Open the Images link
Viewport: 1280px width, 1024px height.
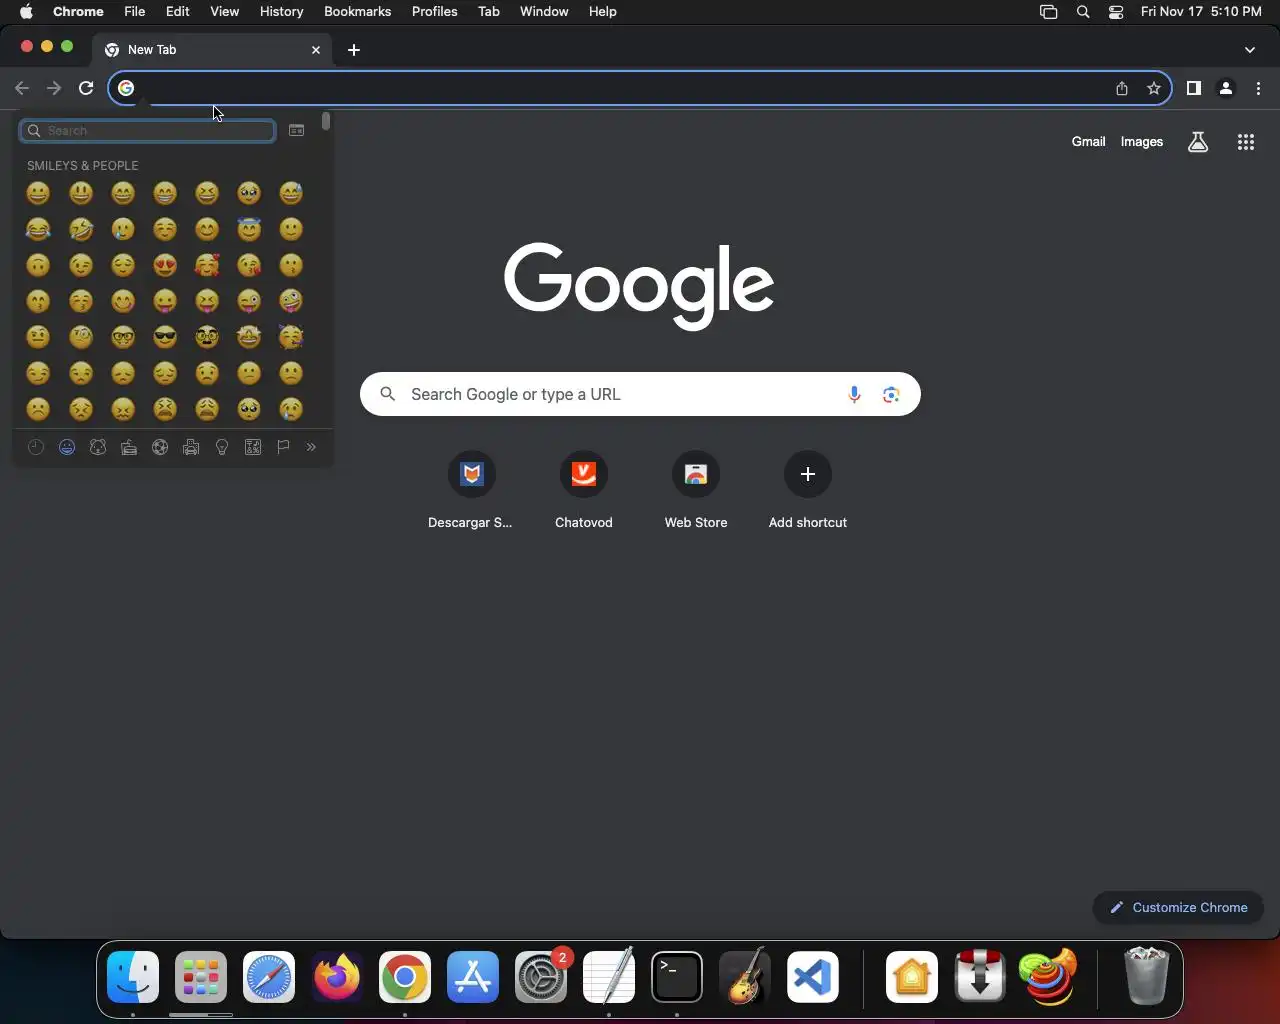(1141, 142)
